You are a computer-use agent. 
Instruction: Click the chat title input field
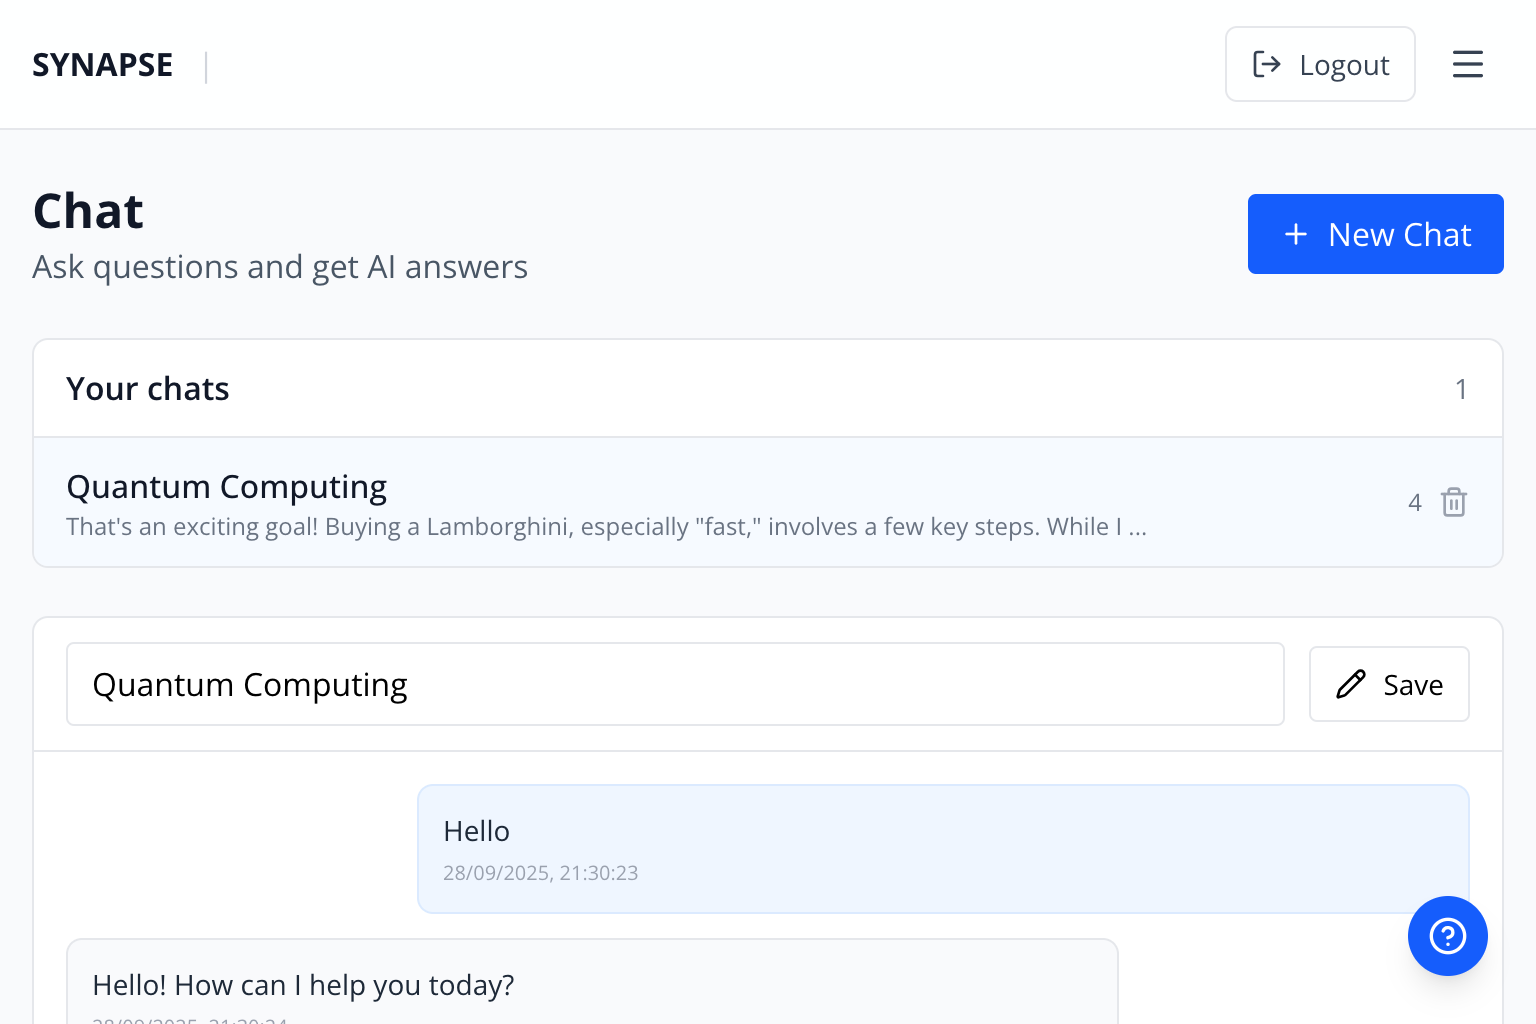(675, 684)
